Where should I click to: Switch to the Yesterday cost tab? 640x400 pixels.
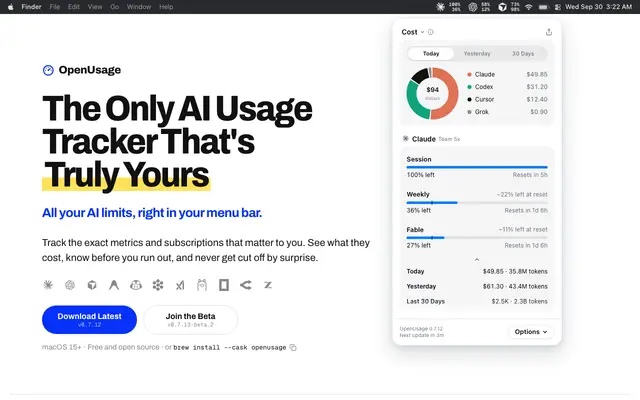477,53
